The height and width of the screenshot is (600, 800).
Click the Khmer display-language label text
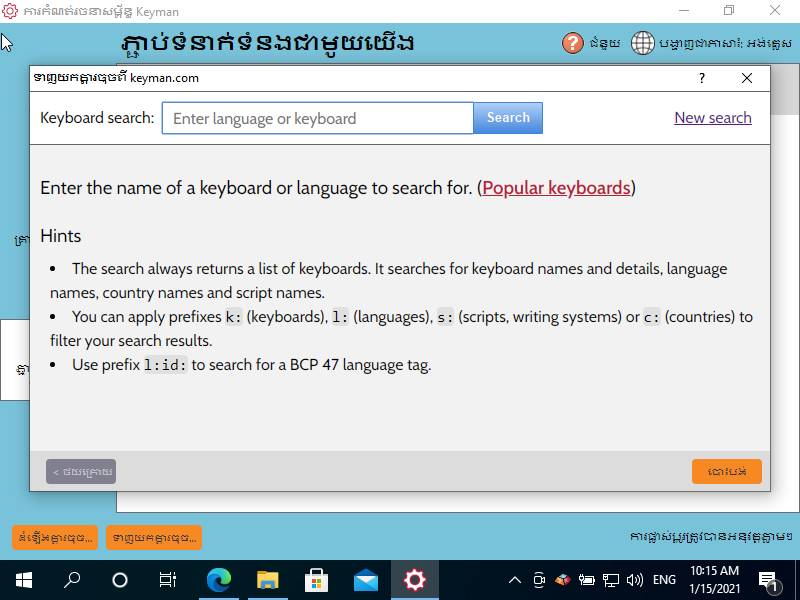[x=726, y=43]
